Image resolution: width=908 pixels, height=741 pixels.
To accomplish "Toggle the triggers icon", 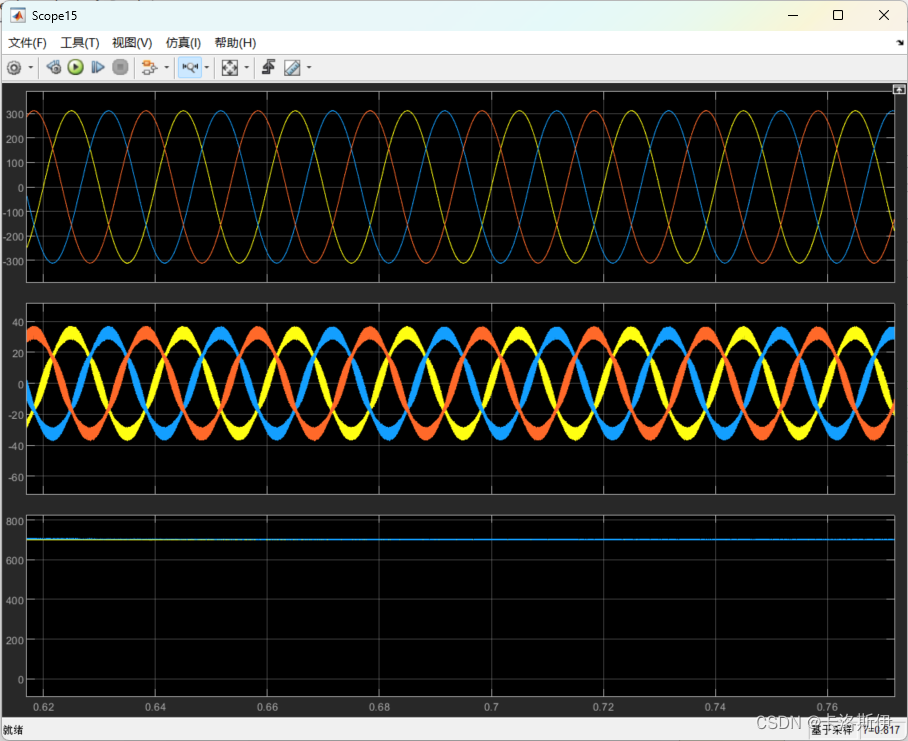I will [268, 68].
